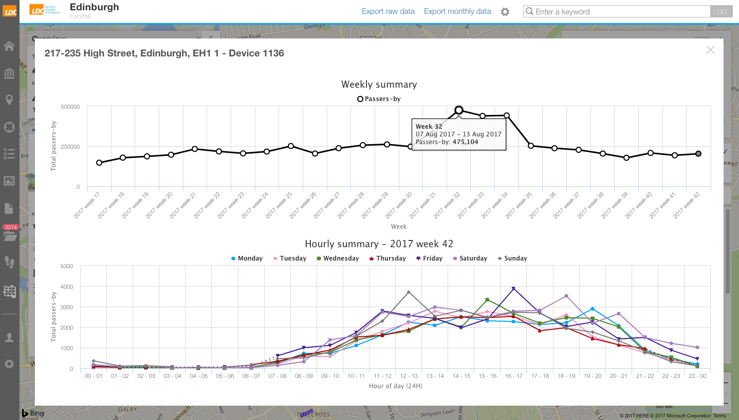Click the dialog title with Device 1136

(164, 53)
